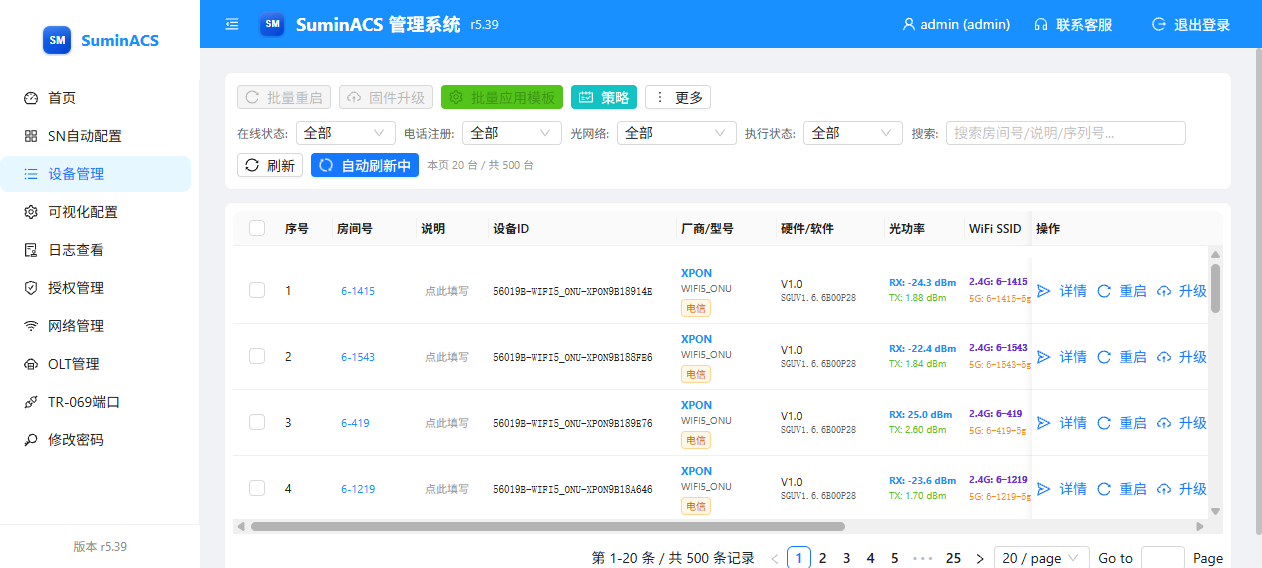Click the table's horizontal scrollbar thumb
Screen dimensions: 1262x568
(547, 526)
